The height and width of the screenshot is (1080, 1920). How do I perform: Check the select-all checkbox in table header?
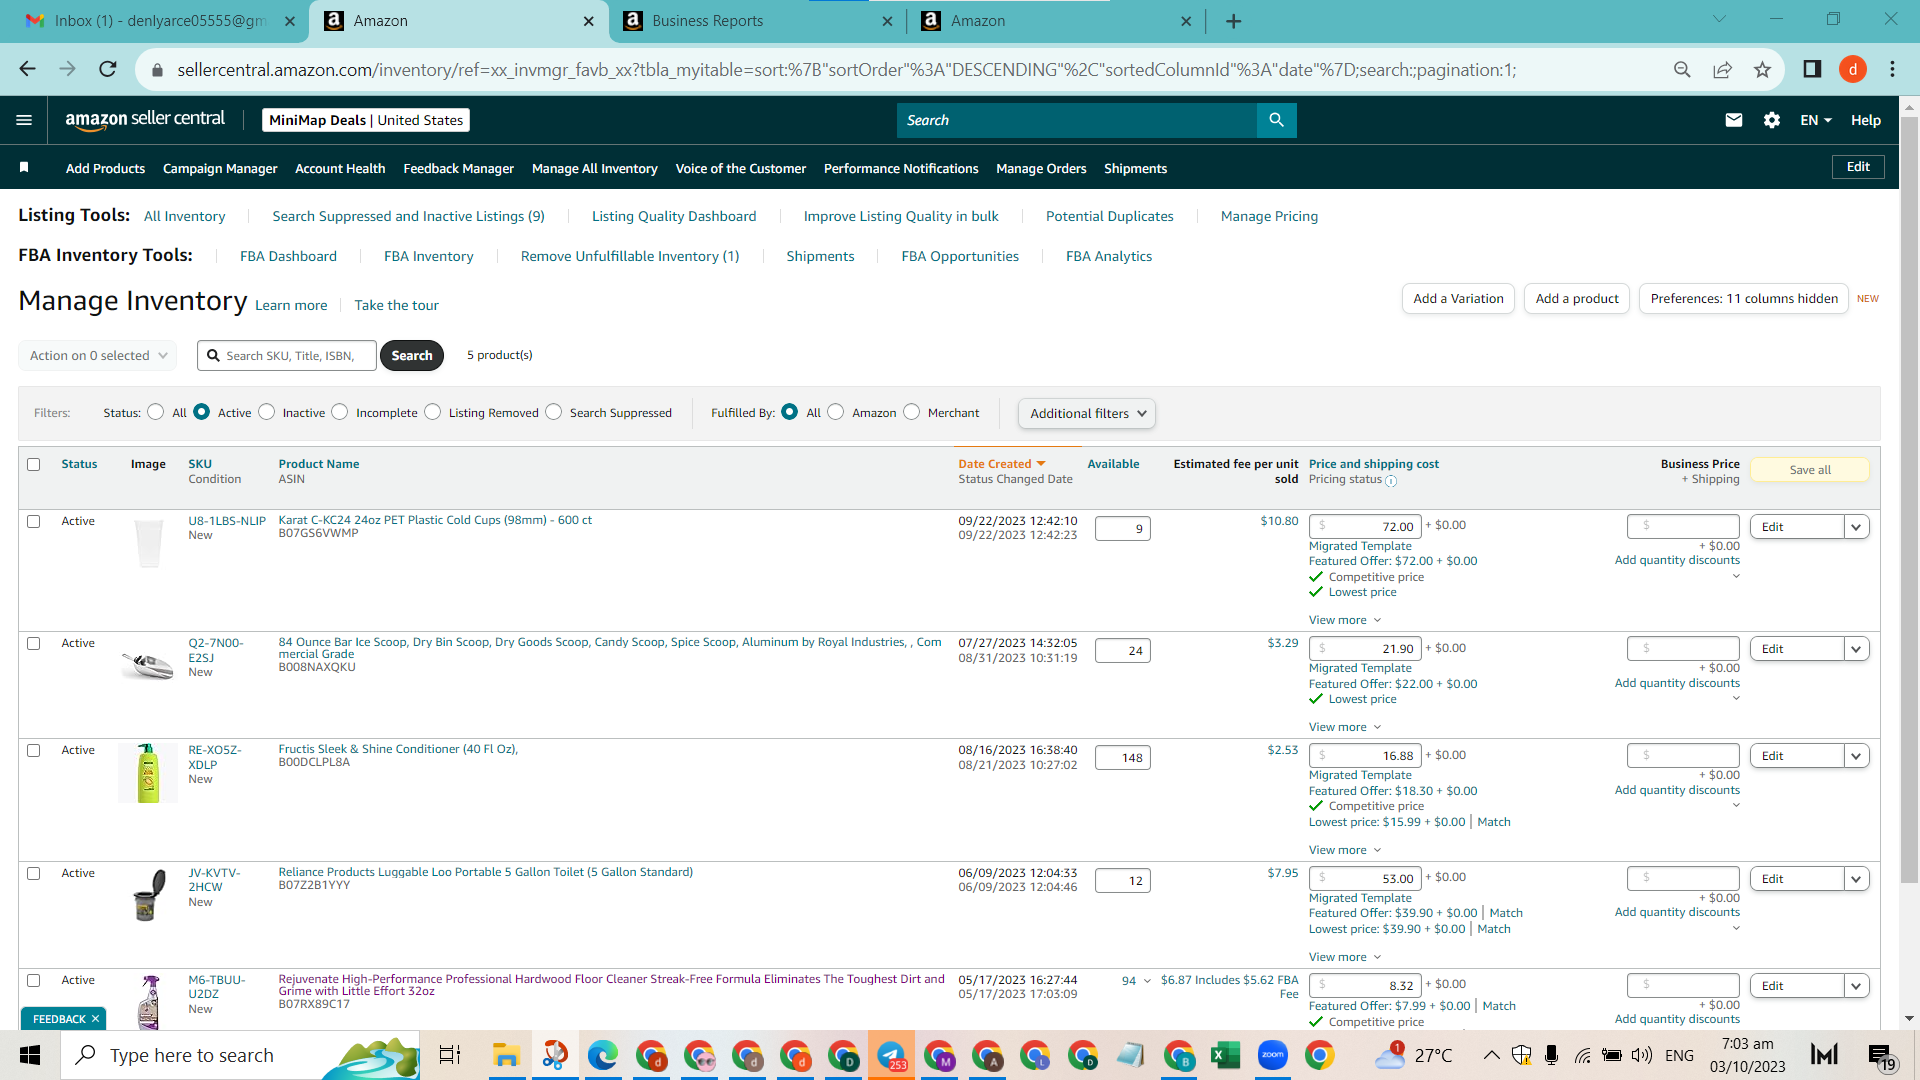click(x=34, y=464)
